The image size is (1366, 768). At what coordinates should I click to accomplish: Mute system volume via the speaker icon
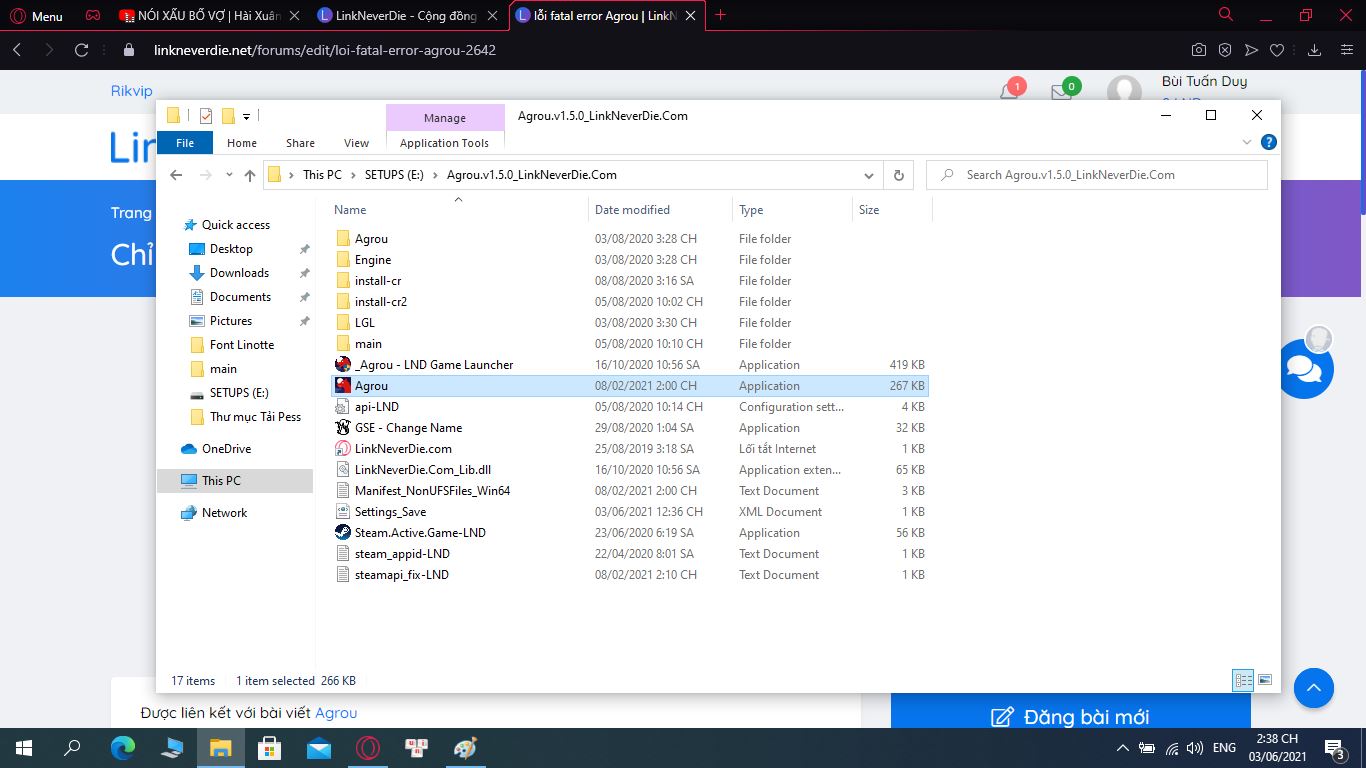coord(1194,748)
